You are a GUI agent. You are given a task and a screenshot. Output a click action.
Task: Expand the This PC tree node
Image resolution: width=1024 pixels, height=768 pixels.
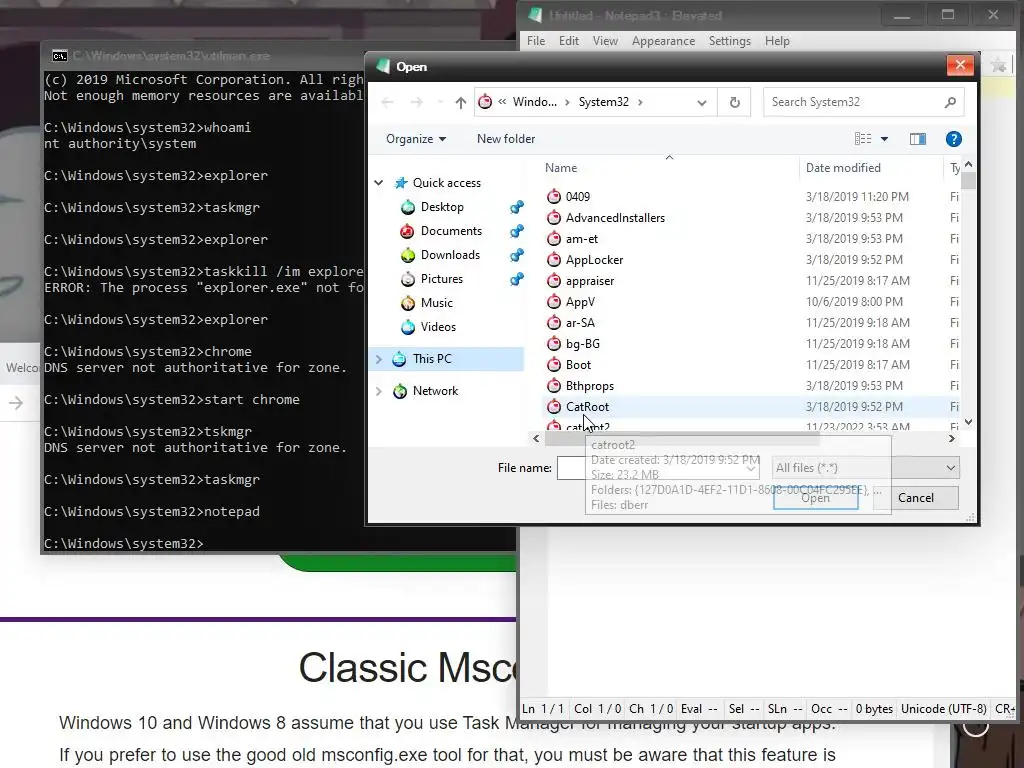tap(379, 359)
